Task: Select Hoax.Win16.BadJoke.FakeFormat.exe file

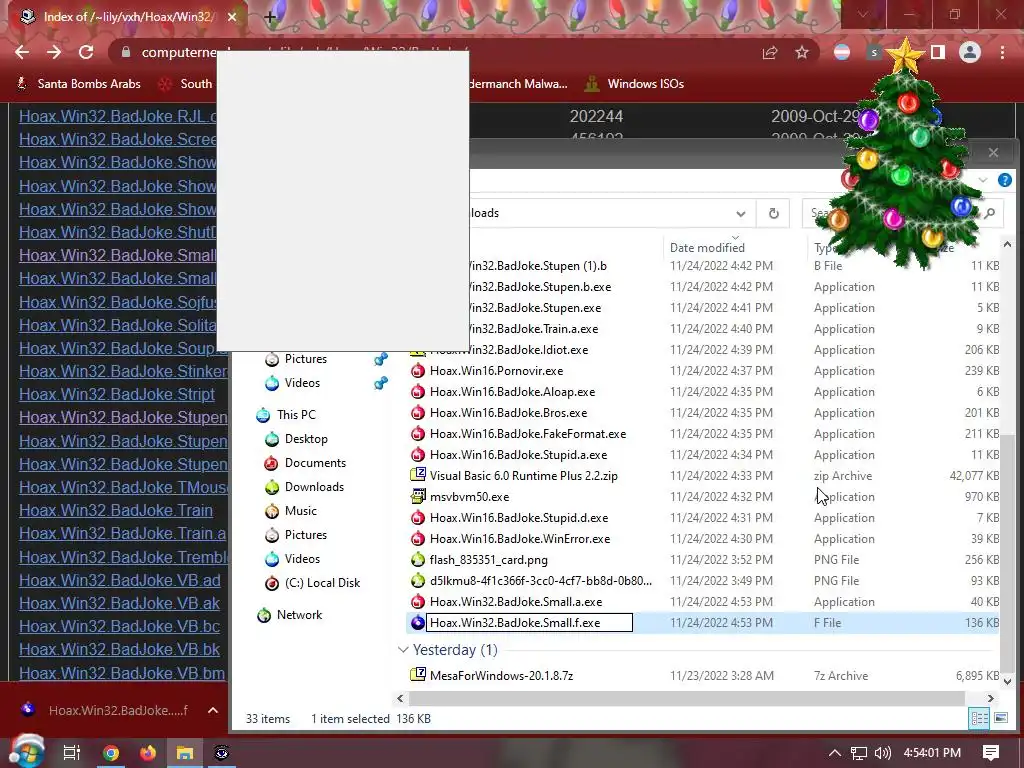Action: (x=528, y=434)
